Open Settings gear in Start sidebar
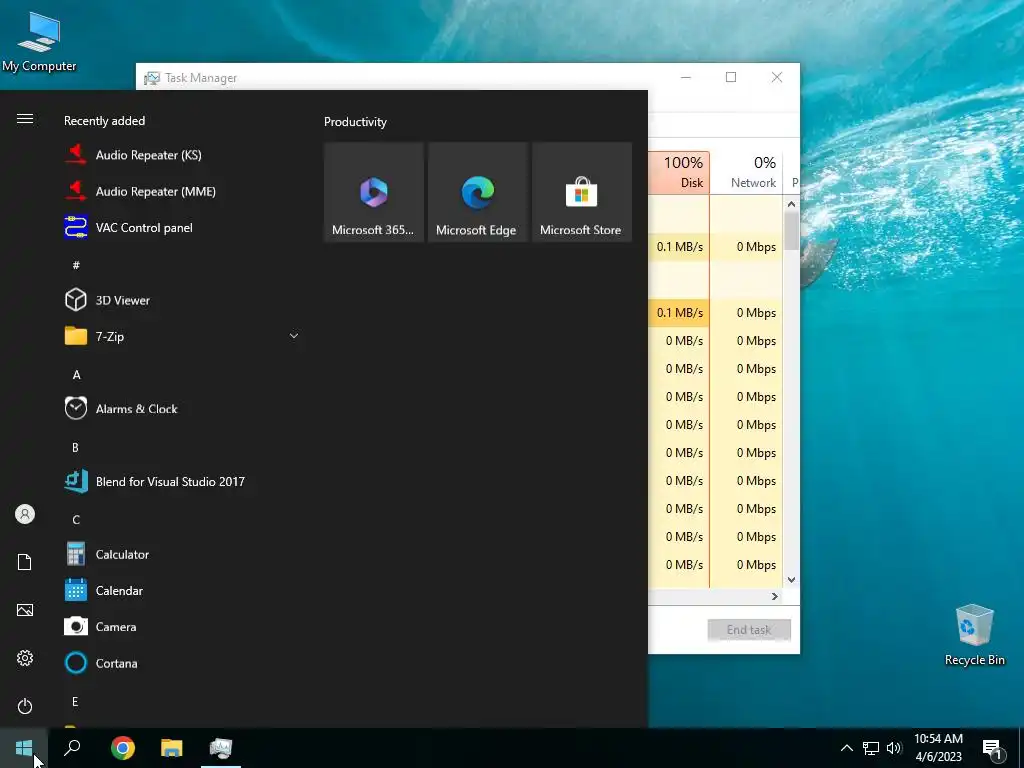Image resolution: width=1024 pixels, height=768 pixels. [25, 658]
